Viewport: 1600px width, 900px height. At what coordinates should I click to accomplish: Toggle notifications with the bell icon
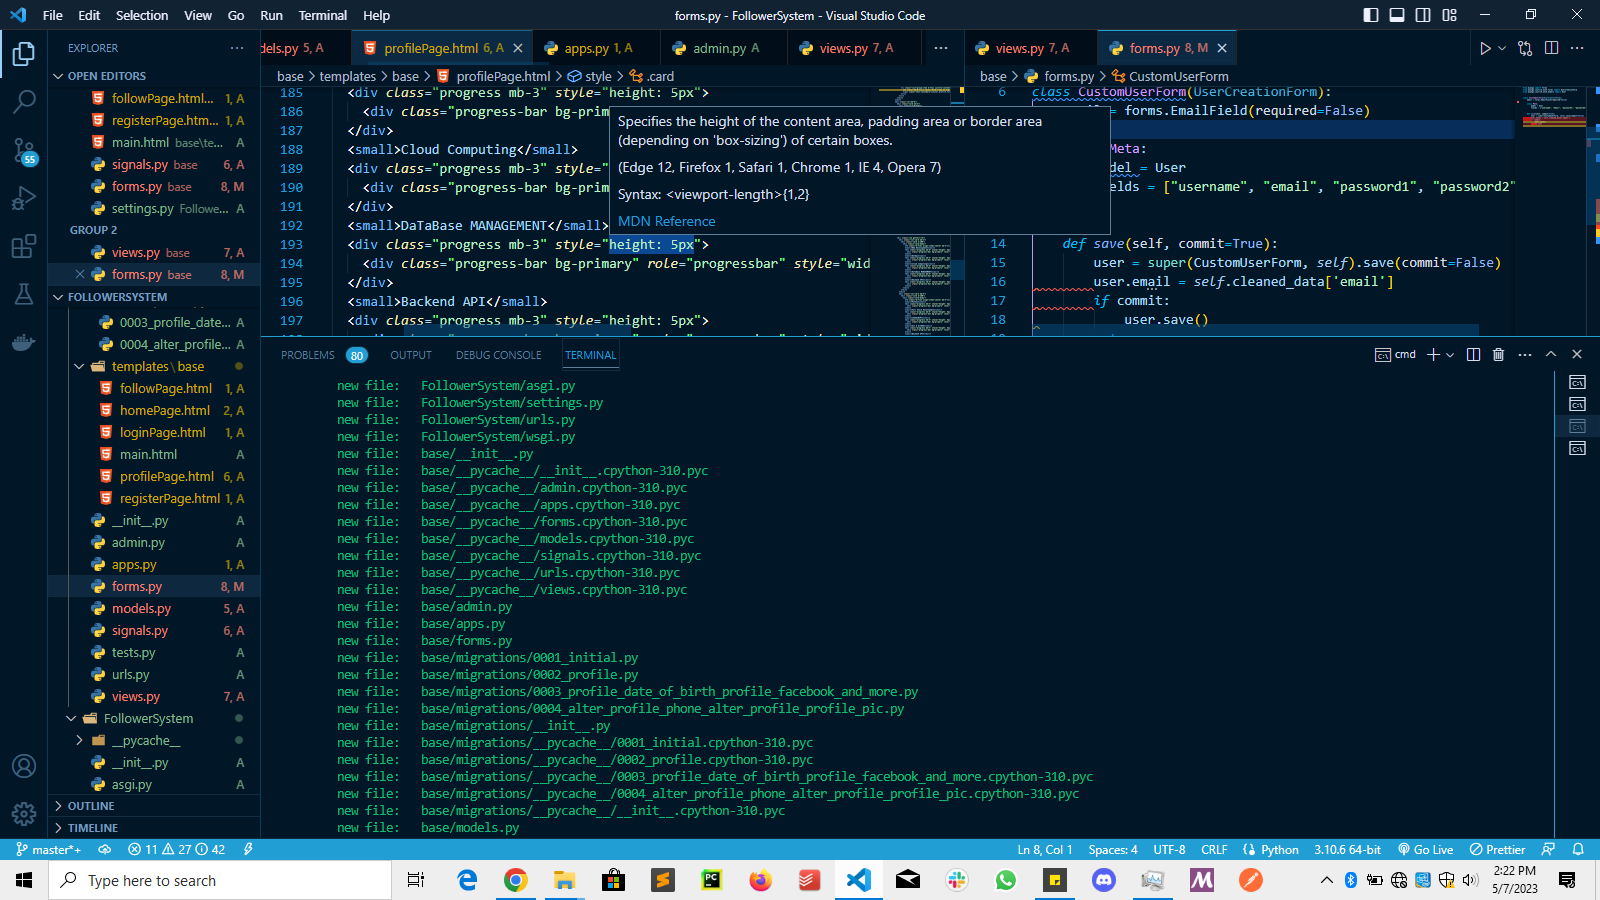(x=1580, y=849)
